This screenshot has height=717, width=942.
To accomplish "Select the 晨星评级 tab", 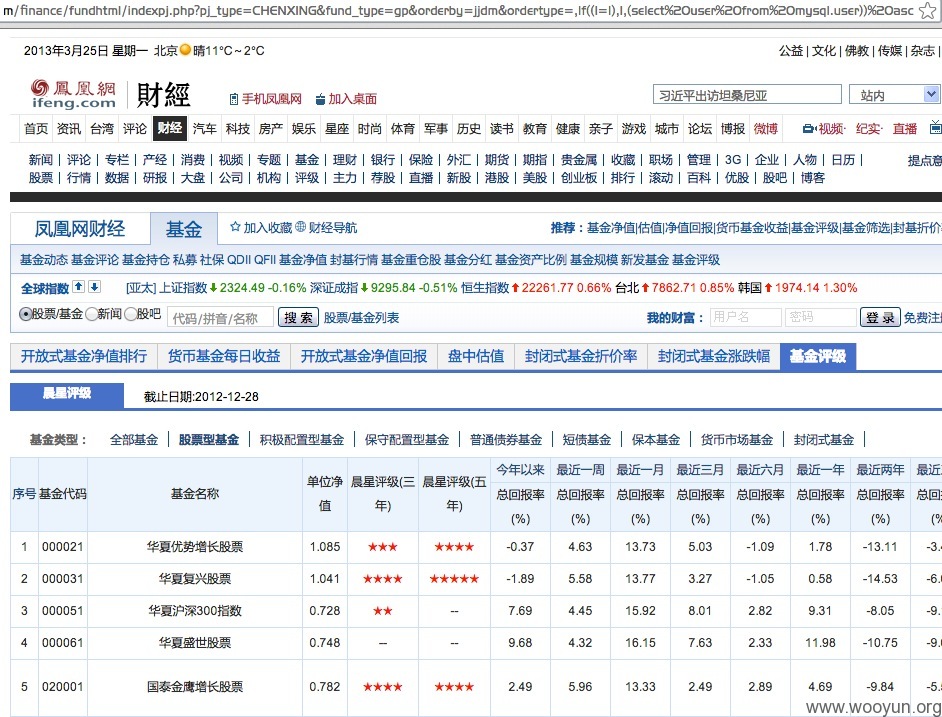I will [x=67, y=395].
